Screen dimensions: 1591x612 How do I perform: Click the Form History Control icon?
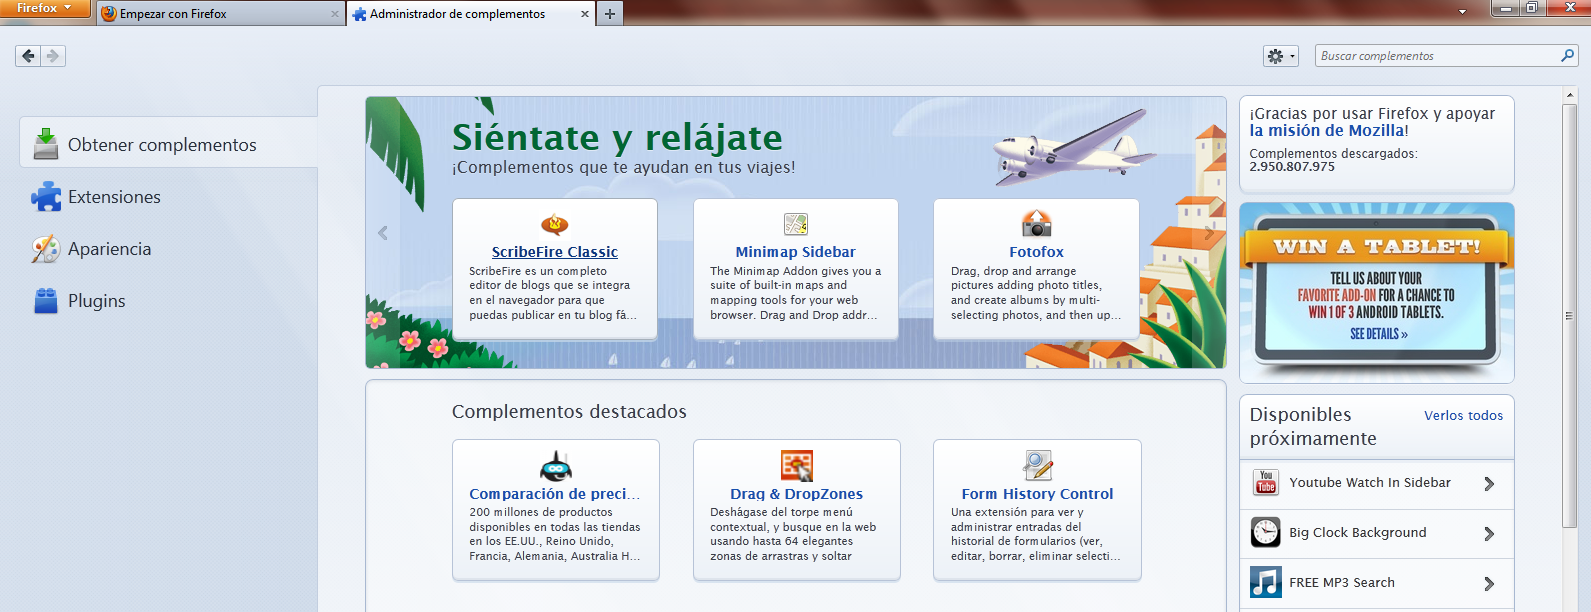(x=1037, y=466)
